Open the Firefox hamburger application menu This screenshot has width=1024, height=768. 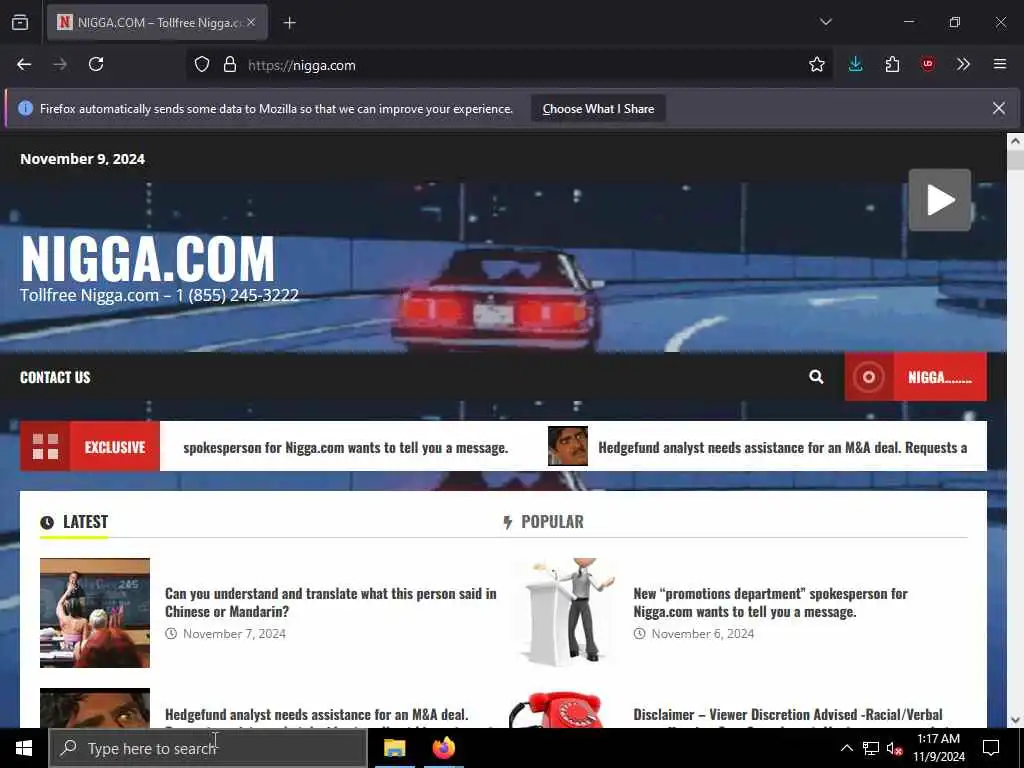1000,64
